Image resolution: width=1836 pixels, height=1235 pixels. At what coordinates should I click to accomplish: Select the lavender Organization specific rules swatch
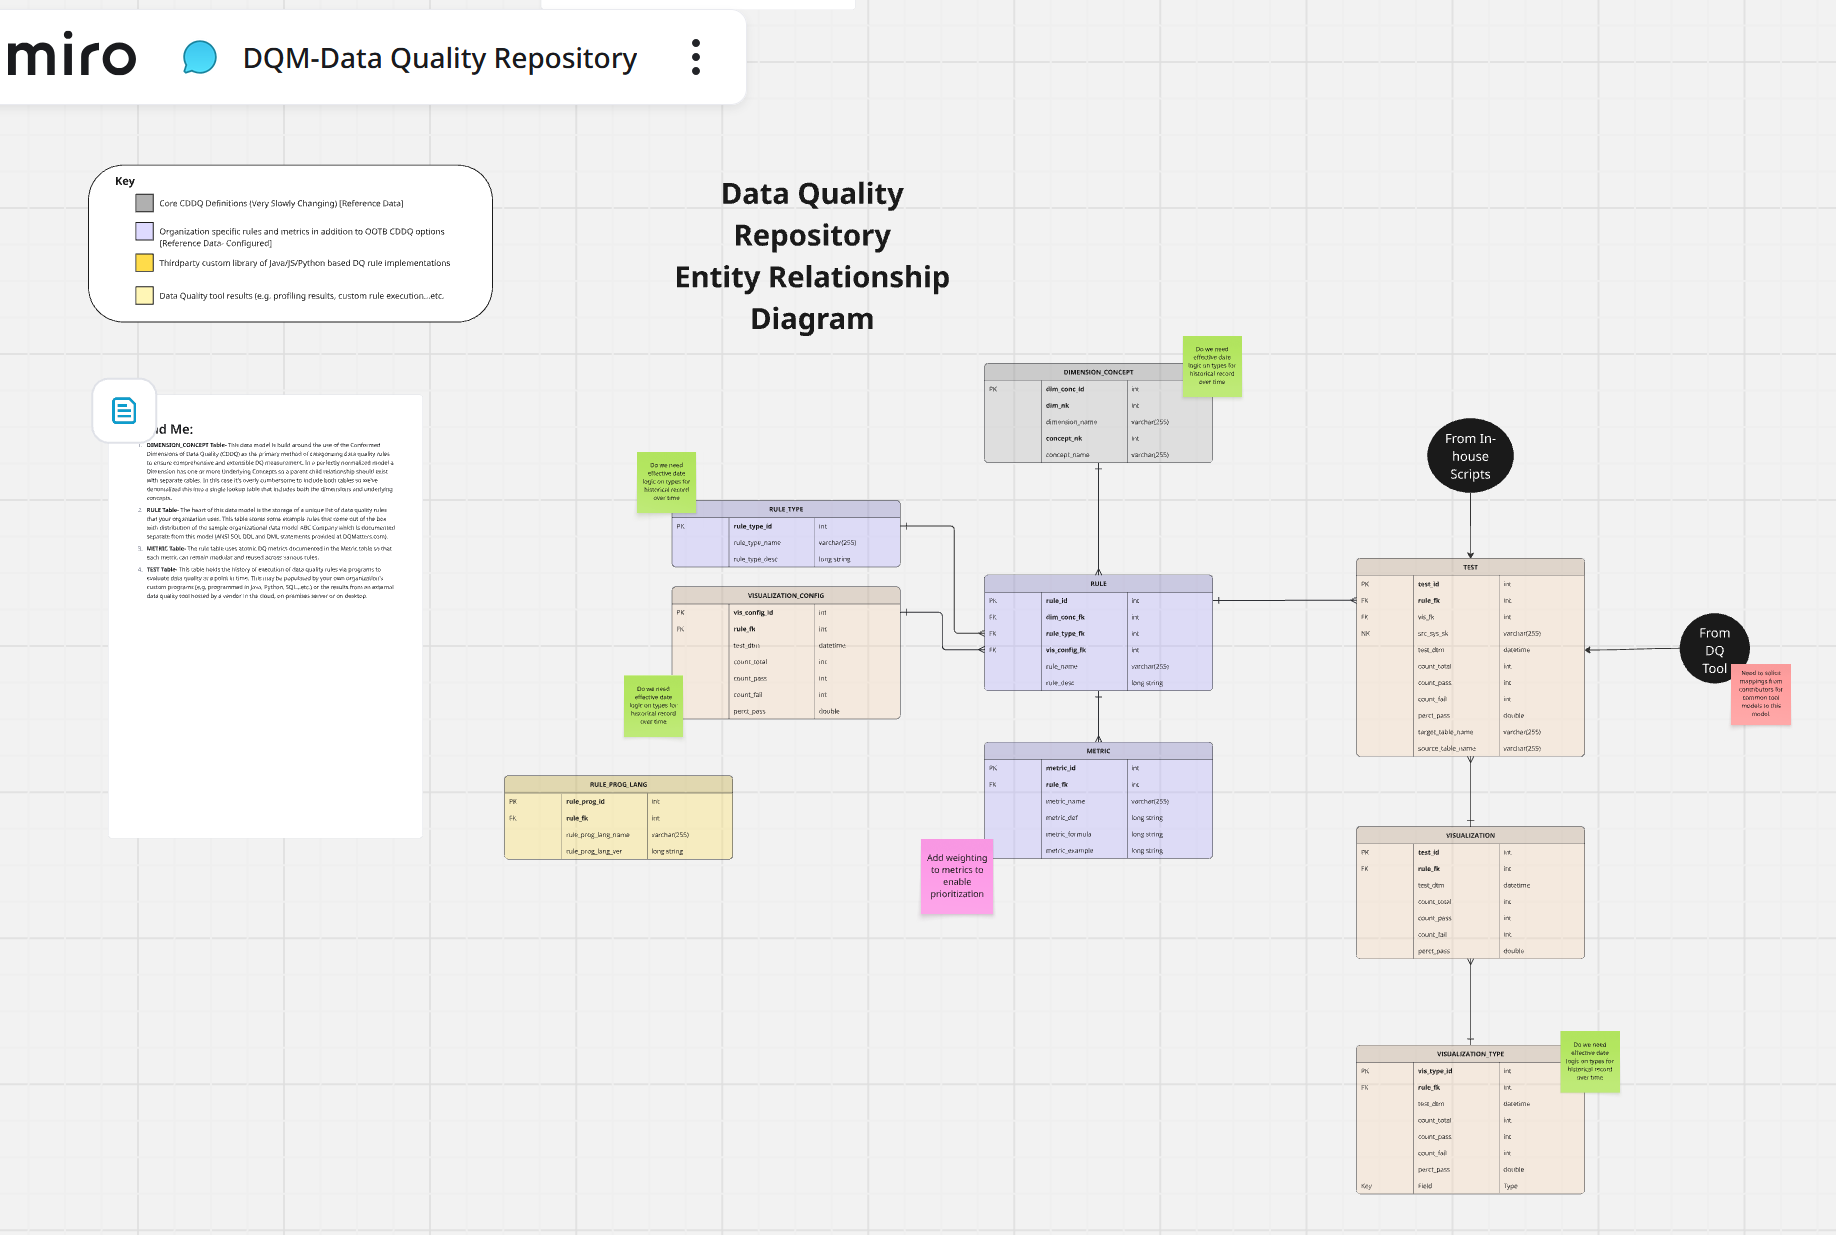coord(145,232)
